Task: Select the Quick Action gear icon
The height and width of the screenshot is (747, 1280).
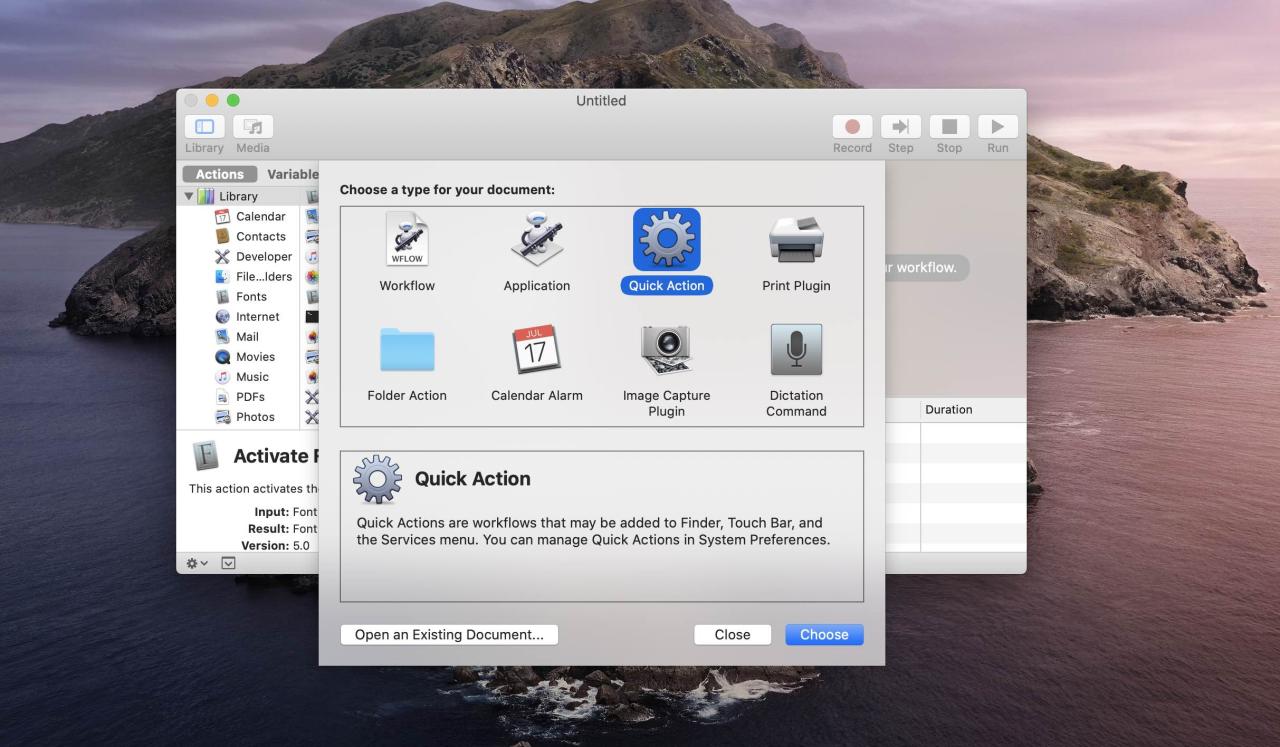Action: [x=666, y=241]
